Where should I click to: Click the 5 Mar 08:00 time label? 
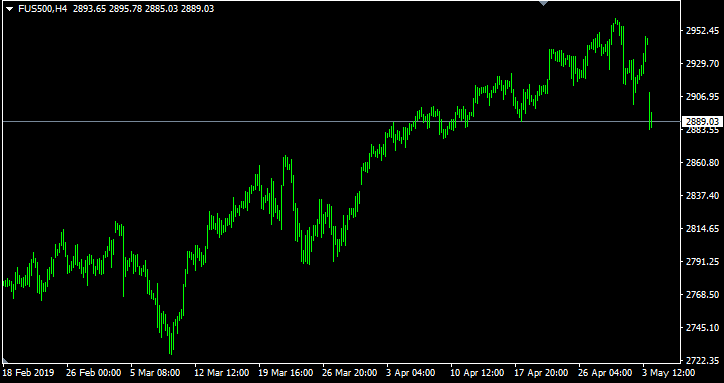(155, 372)
